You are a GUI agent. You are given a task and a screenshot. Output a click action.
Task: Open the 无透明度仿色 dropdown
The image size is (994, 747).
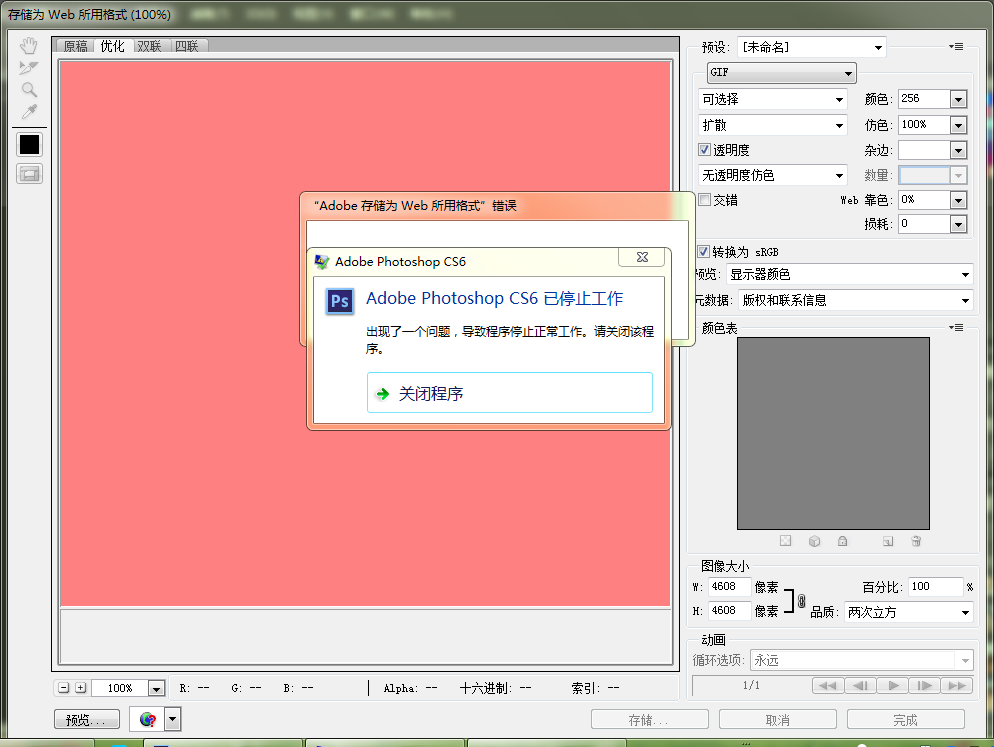pos(773,175)
